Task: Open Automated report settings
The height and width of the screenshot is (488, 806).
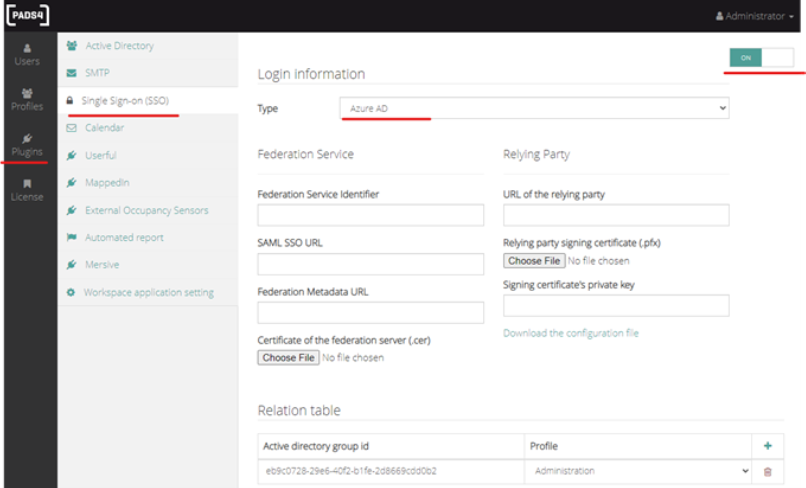Action: [x=148, y=238]
